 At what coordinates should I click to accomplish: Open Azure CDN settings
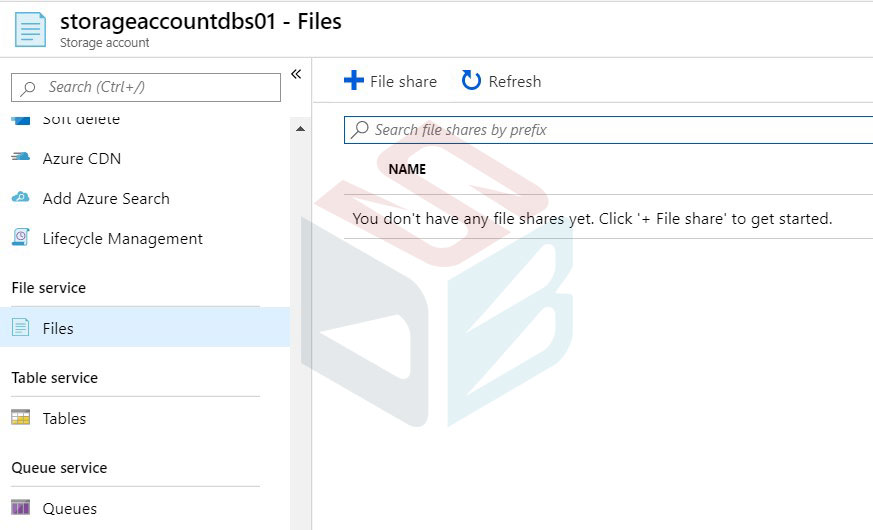[82, 159]
